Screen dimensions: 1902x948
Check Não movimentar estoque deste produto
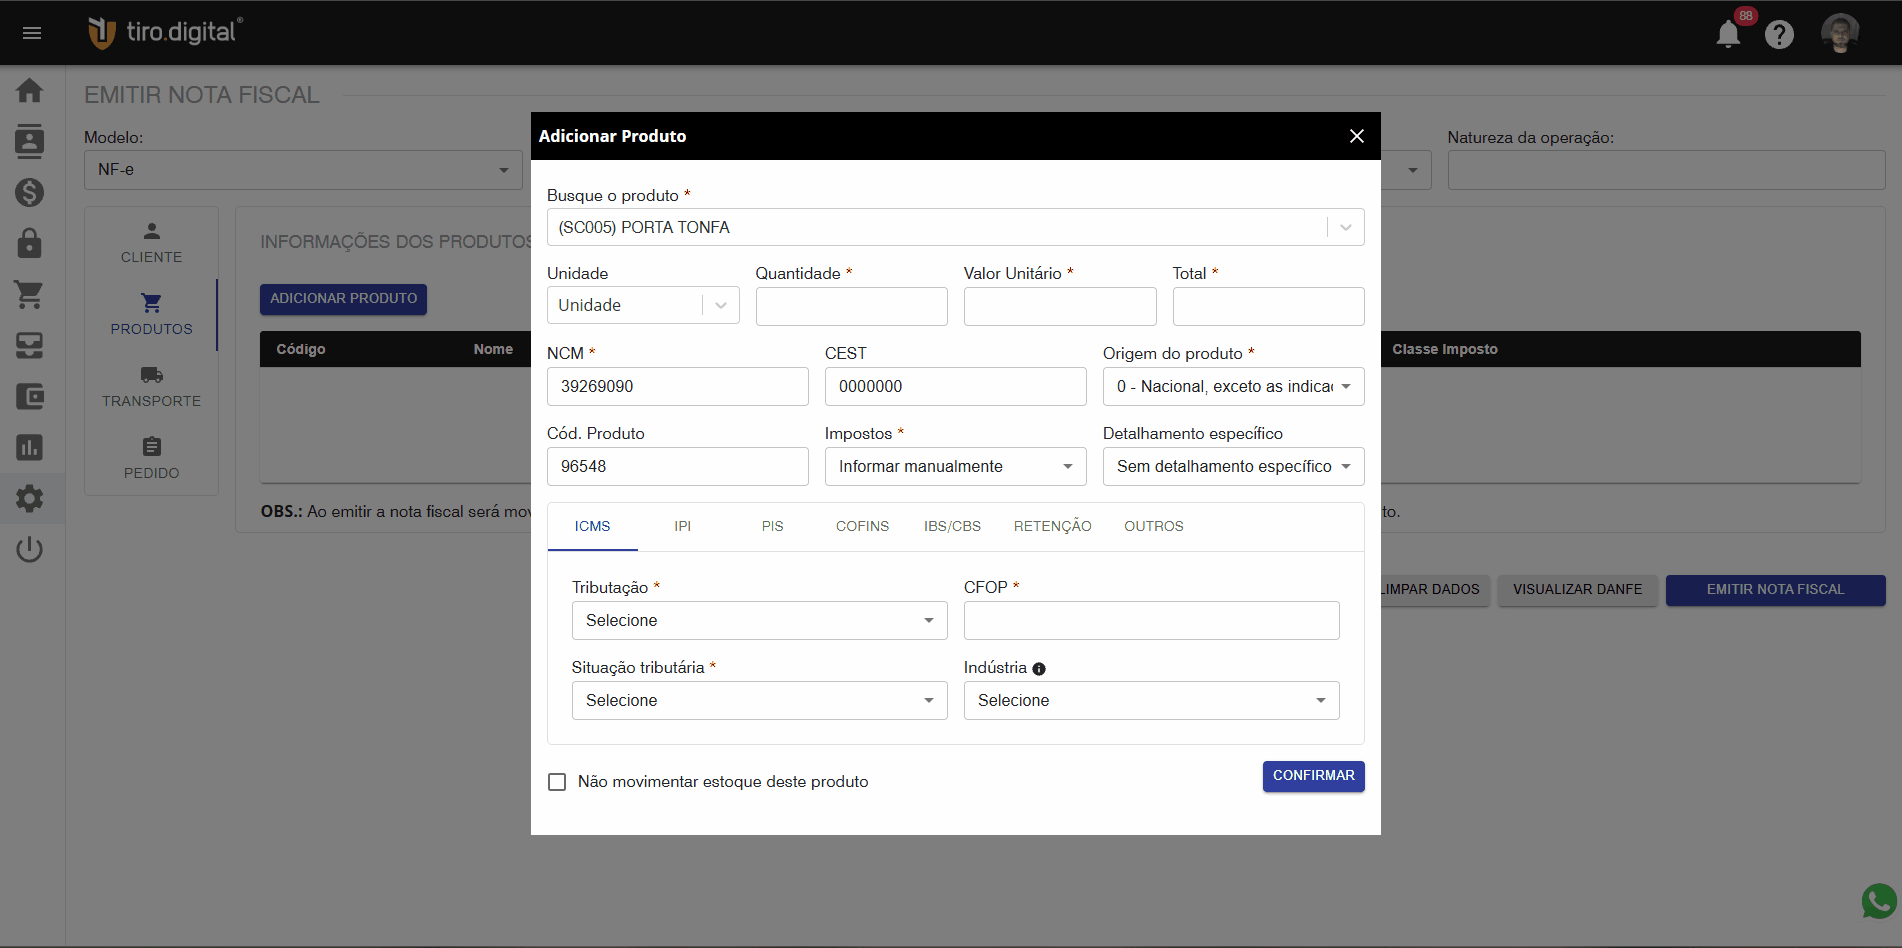557,782
